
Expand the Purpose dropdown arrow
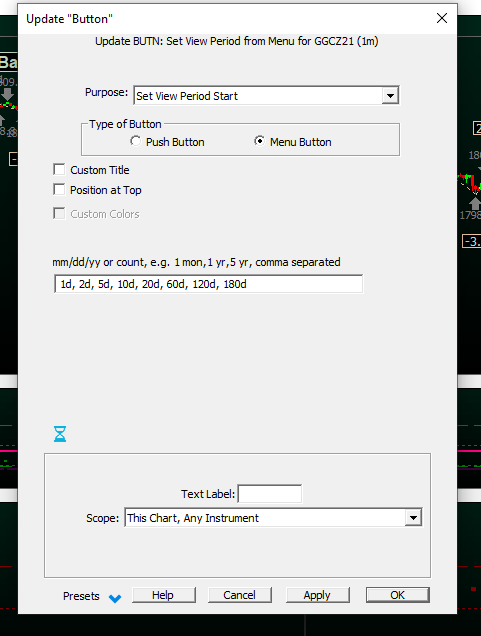point(390,96)
